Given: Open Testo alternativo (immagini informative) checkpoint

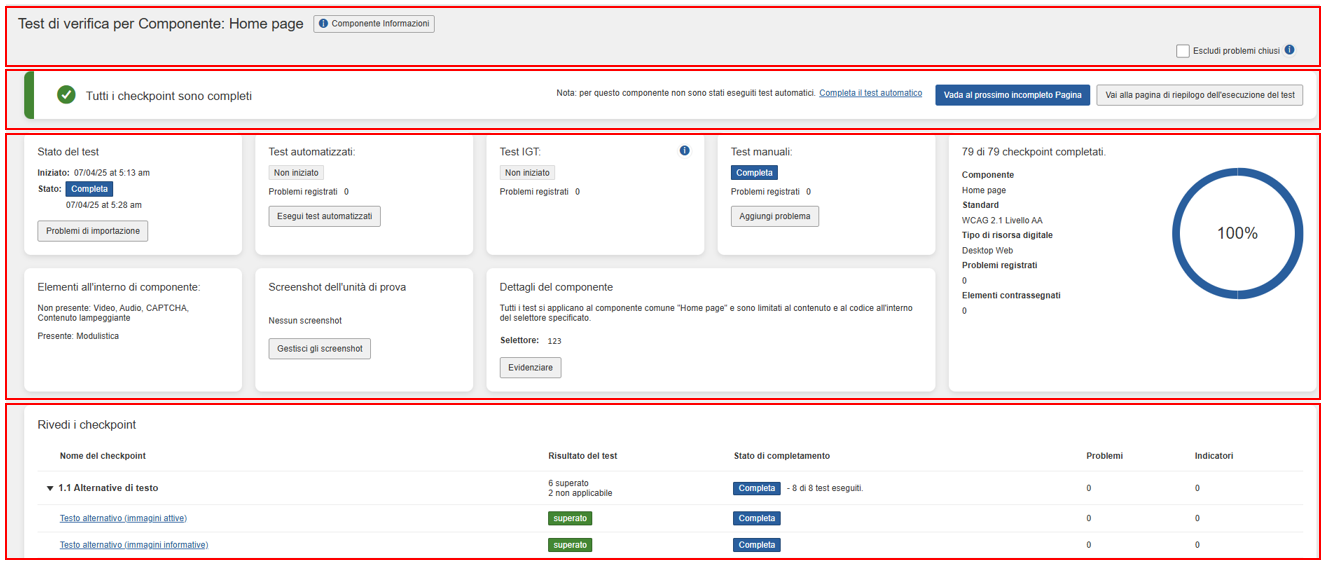Looking at the screenshot, I should 134,545.
